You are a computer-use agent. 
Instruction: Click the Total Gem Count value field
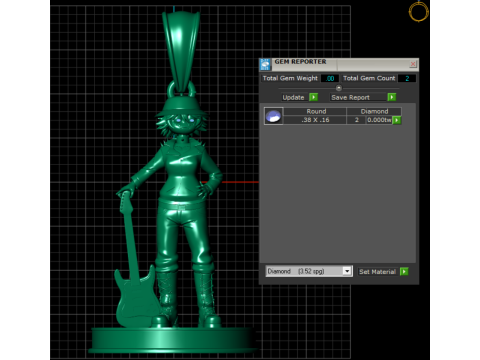pyautogui.click(x=407, y=78)
